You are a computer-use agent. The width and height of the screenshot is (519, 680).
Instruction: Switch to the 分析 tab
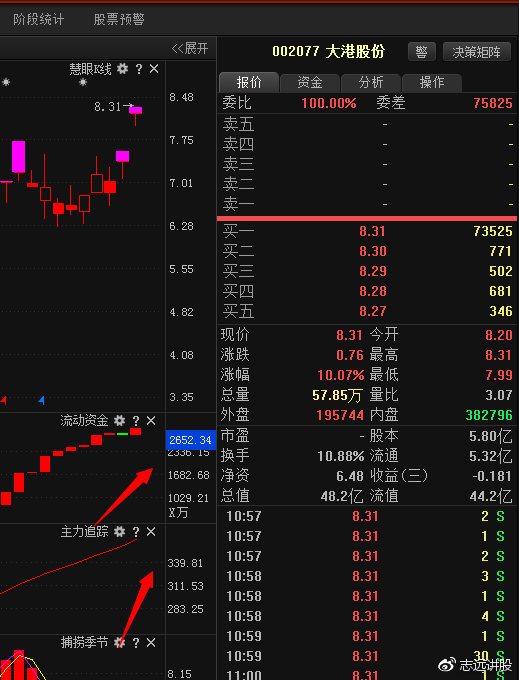coord(371,82)
